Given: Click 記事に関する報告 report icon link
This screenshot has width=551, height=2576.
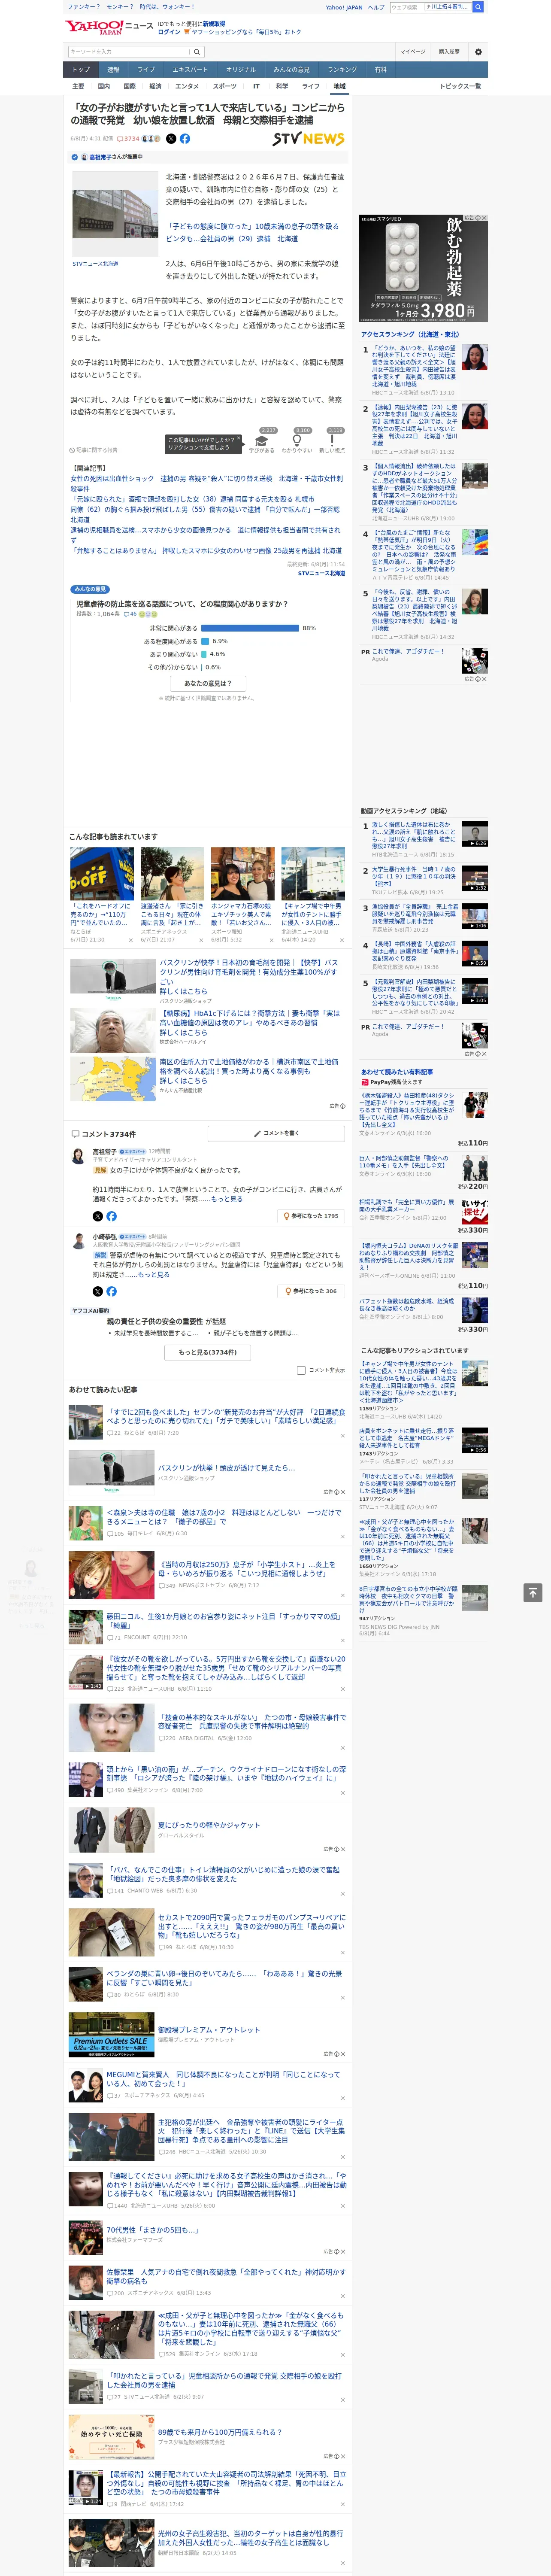Looking at the screenshot, I should tap(93, 450).
